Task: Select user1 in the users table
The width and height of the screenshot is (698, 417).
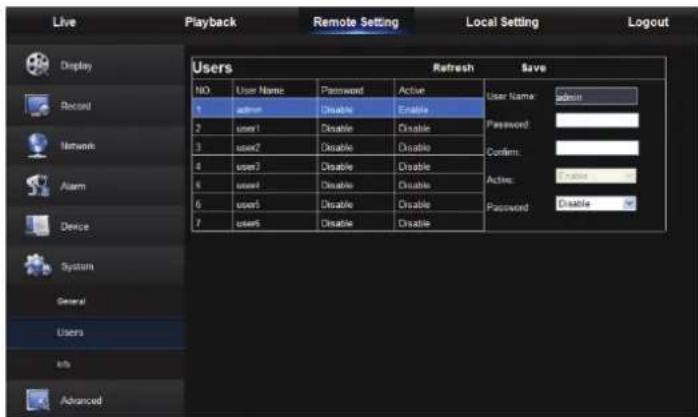Action: point(338,128)
